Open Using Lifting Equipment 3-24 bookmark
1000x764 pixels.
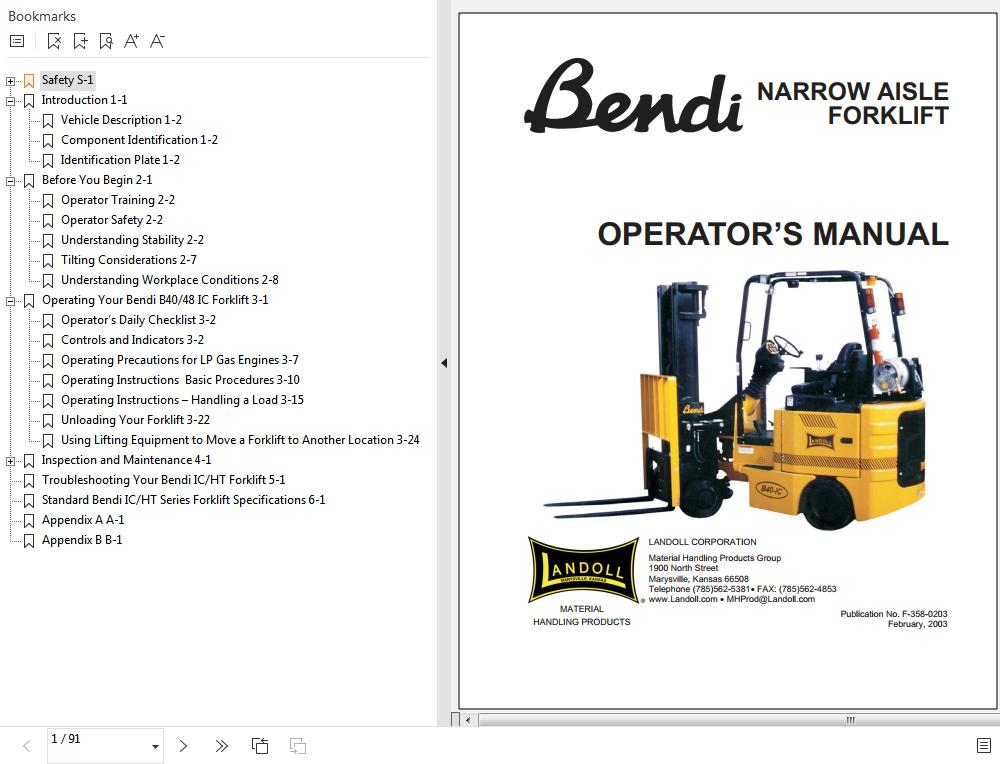pyautogui.click(x=240, y=440)
